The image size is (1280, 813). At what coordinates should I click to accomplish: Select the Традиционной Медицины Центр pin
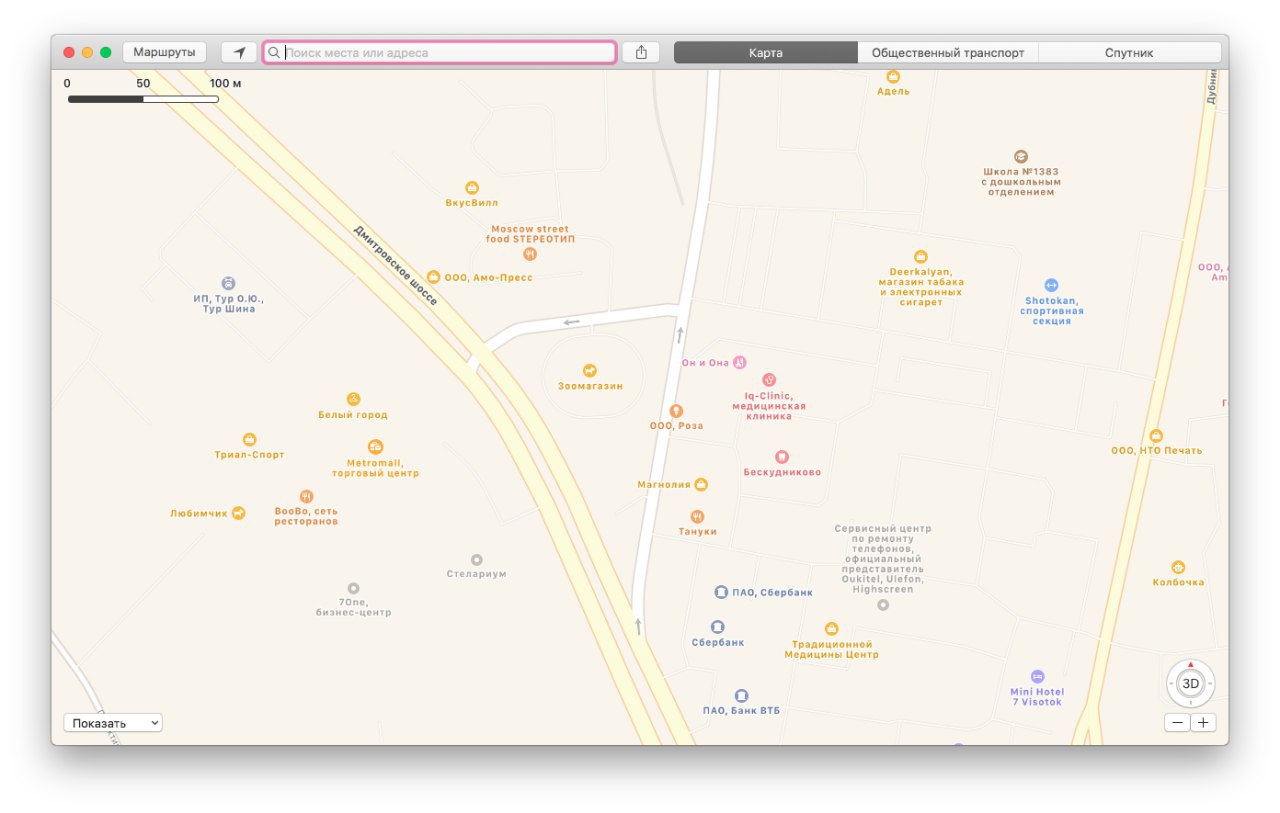point(832,629)
